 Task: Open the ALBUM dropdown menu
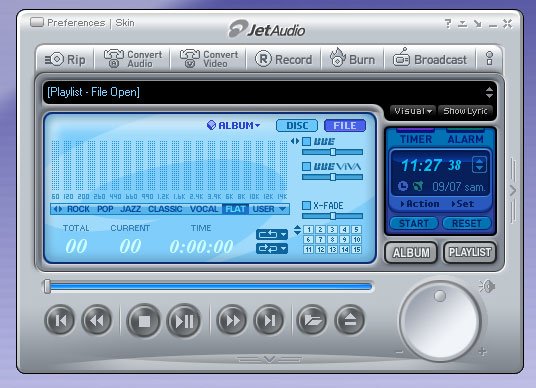point(233,125)
